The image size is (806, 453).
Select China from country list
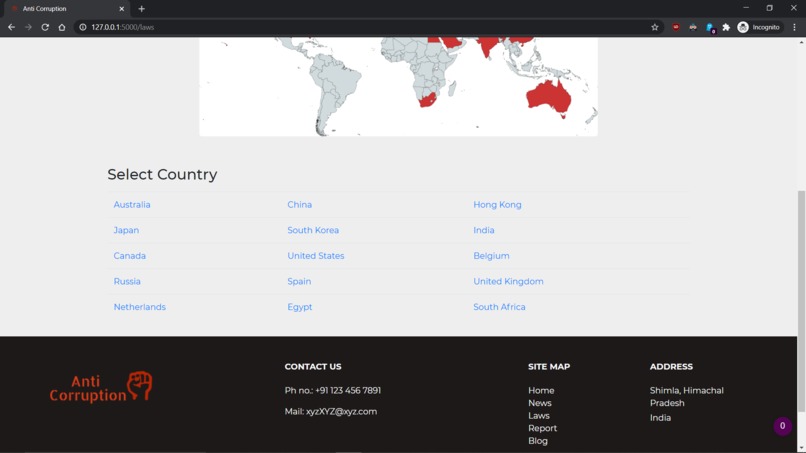(x=300, y=205)
